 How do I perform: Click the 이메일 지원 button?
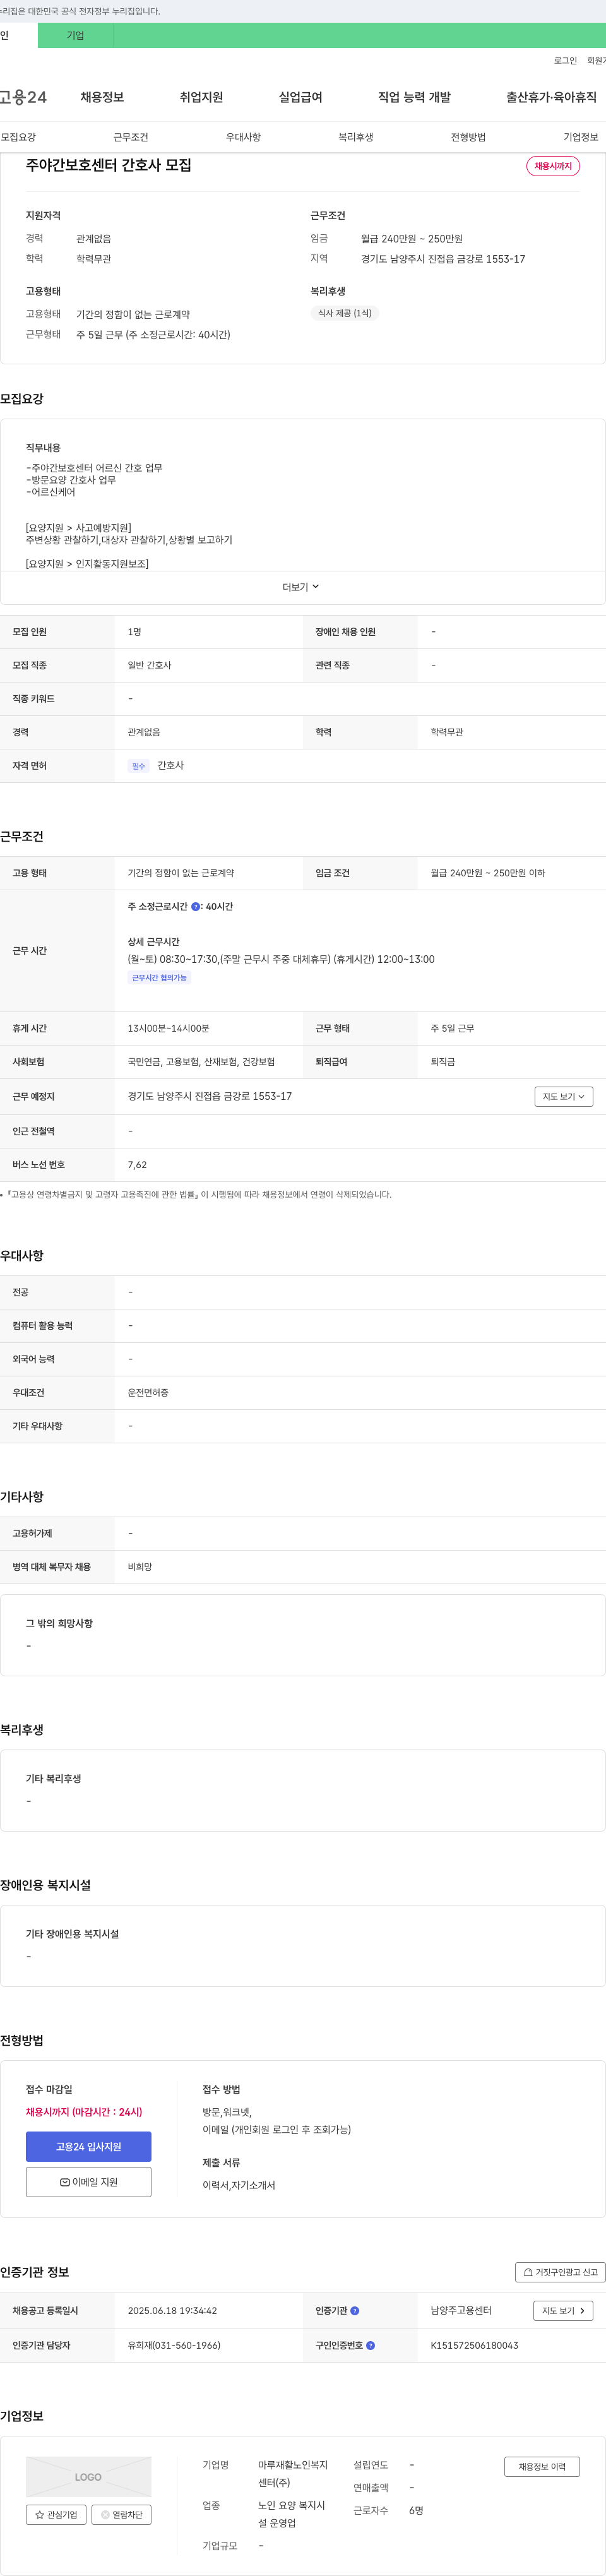coord(89,2182)
